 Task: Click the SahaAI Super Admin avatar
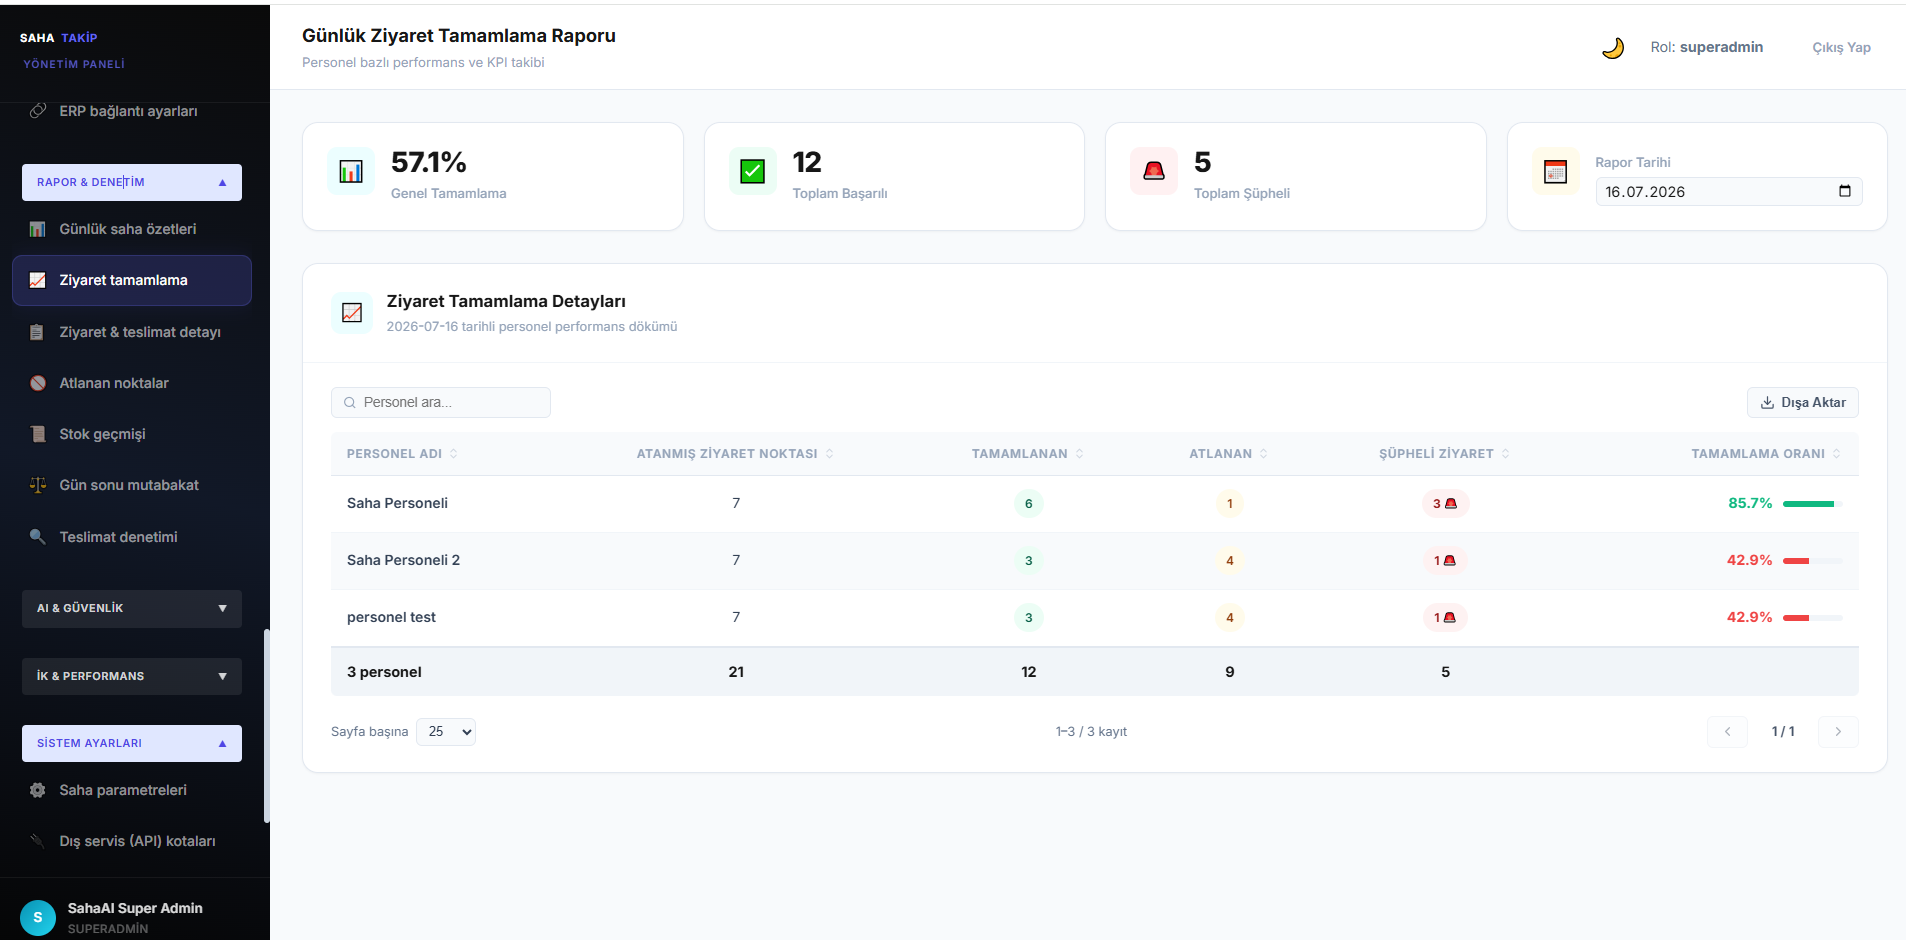(x=38, y=917)
